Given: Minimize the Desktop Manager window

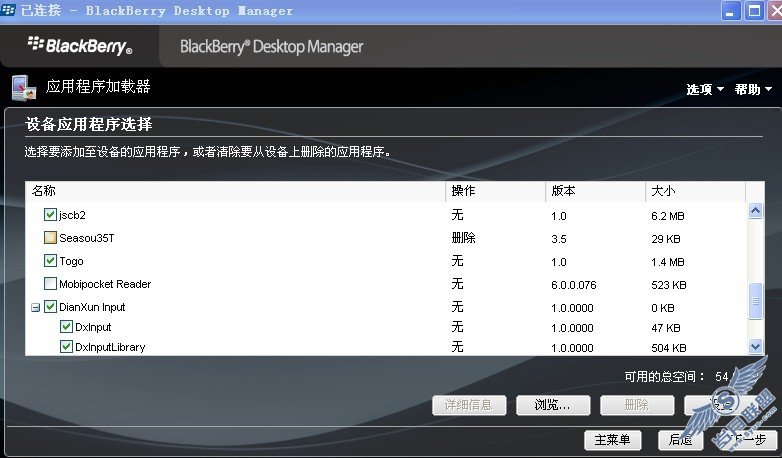Looking at the screenshot, I should coord(731,10).
